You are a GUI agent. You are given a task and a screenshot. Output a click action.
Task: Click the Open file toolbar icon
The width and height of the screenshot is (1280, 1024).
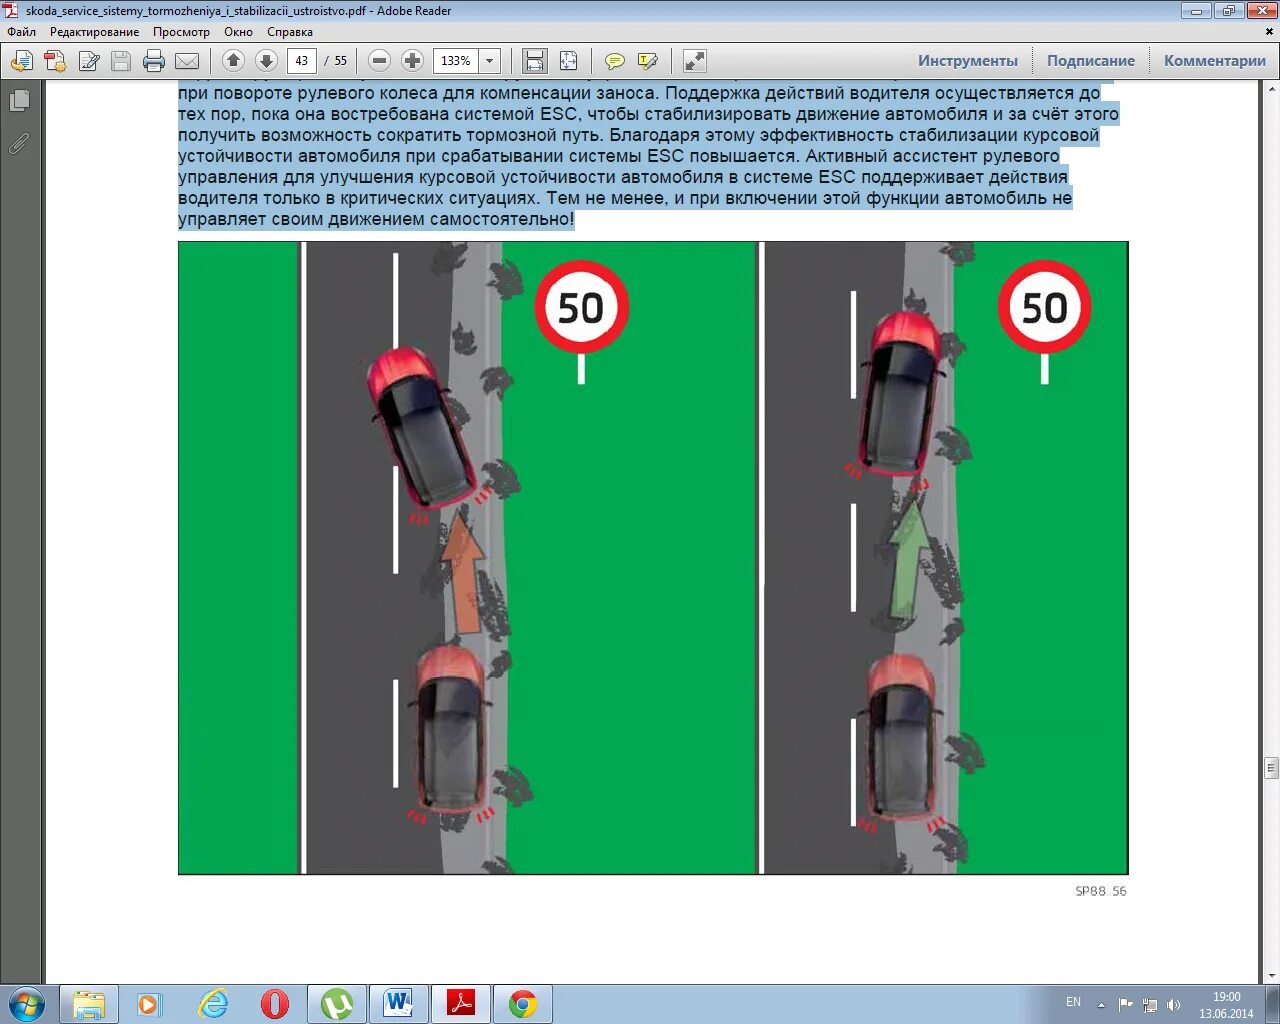point(21,61)
